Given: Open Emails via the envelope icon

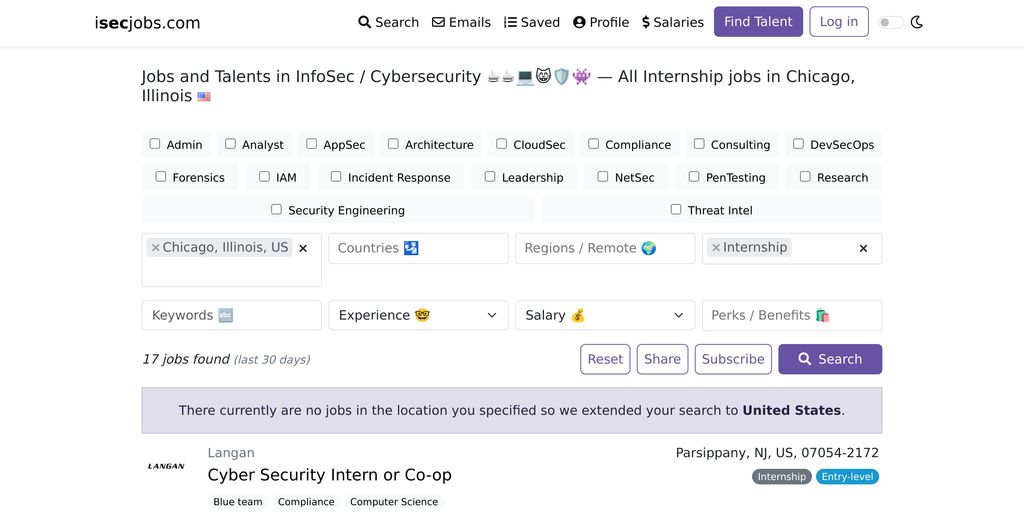Looking at the screenshot, I should 438,22.
